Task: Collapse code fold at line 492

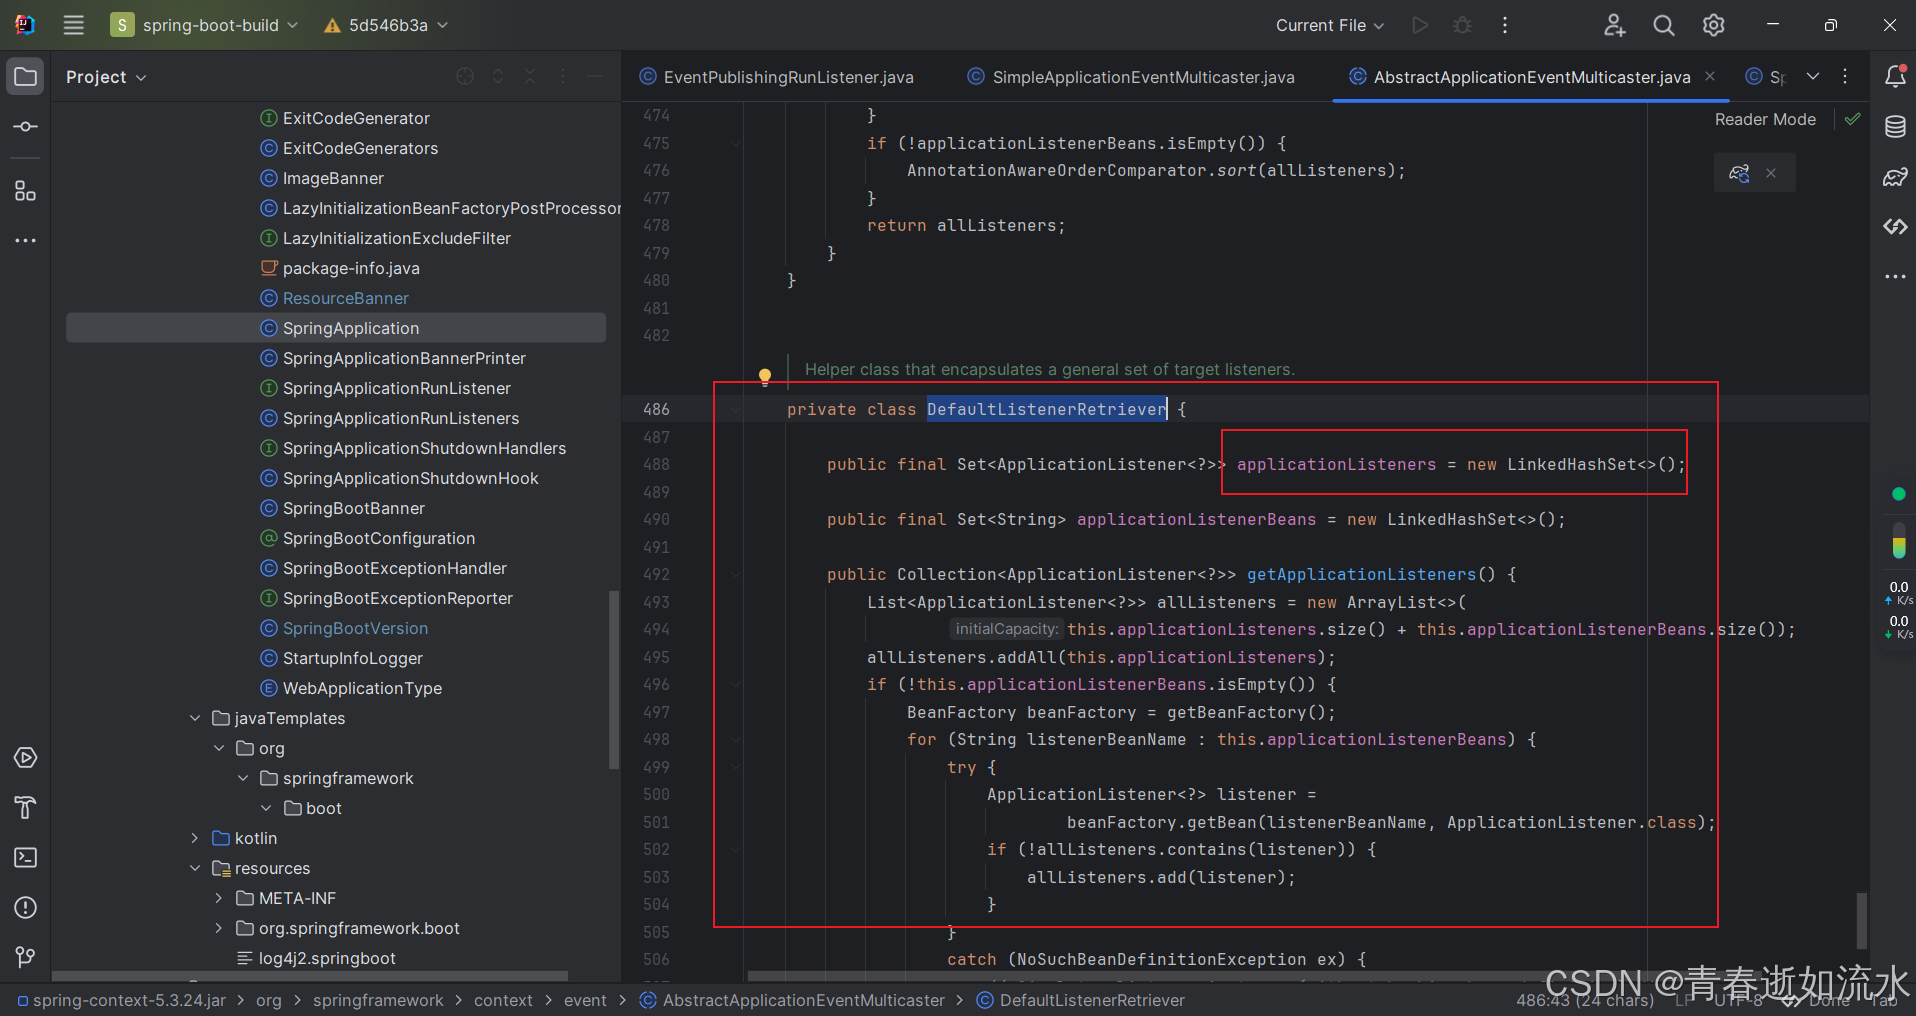Action: click(735, 575)
